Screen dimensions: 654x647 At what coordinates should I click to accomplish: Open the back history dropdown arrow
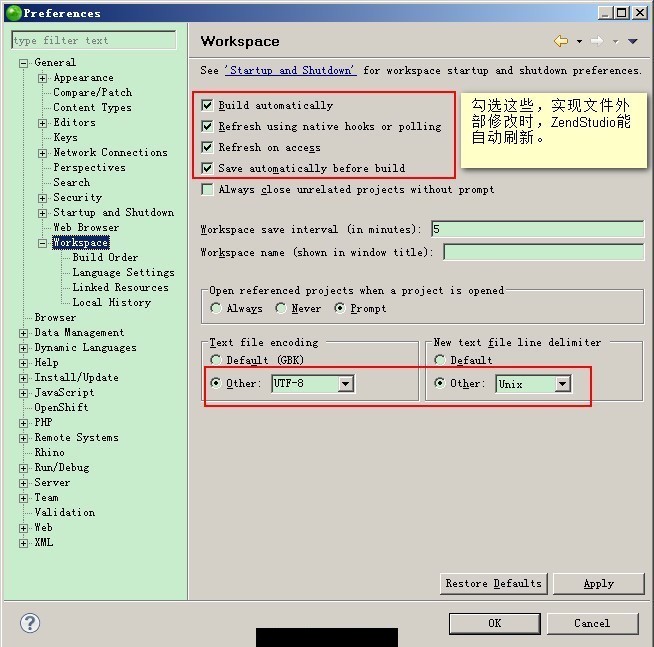[x=579, y=42]
